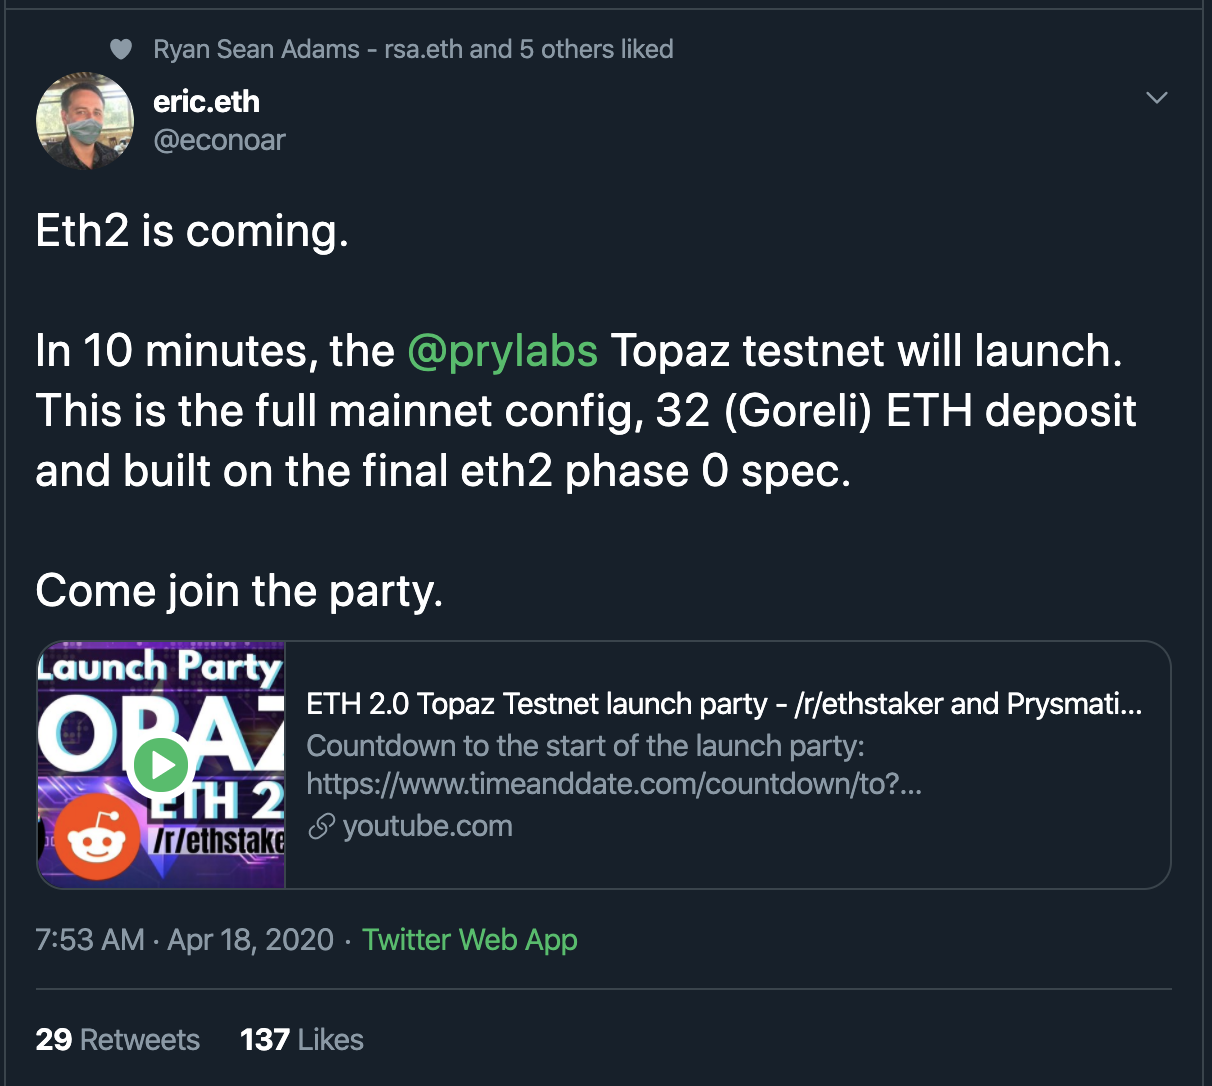Click the heart icon beside liked notice

pyautogui.click(x=121, y=49)
